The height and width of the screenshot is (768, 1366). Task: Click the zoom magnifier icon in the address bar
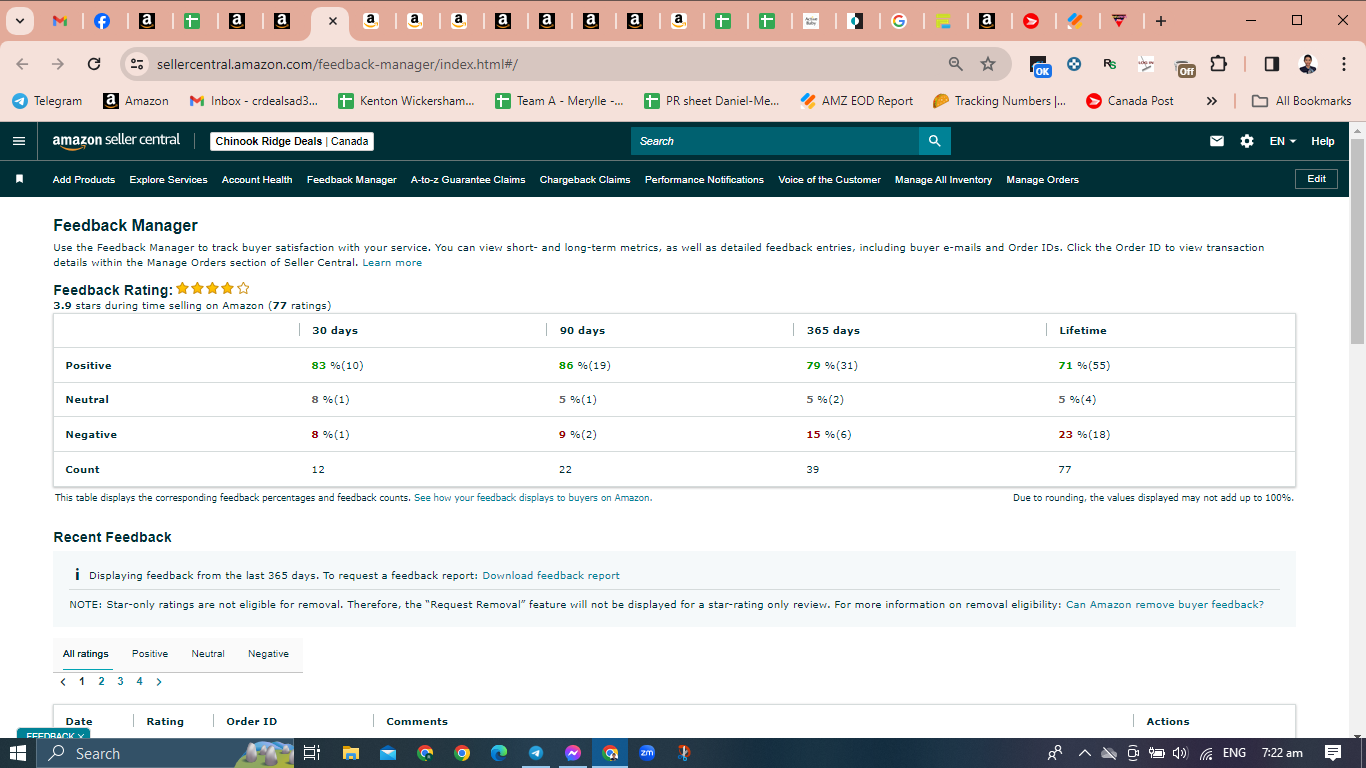[956, 64]
